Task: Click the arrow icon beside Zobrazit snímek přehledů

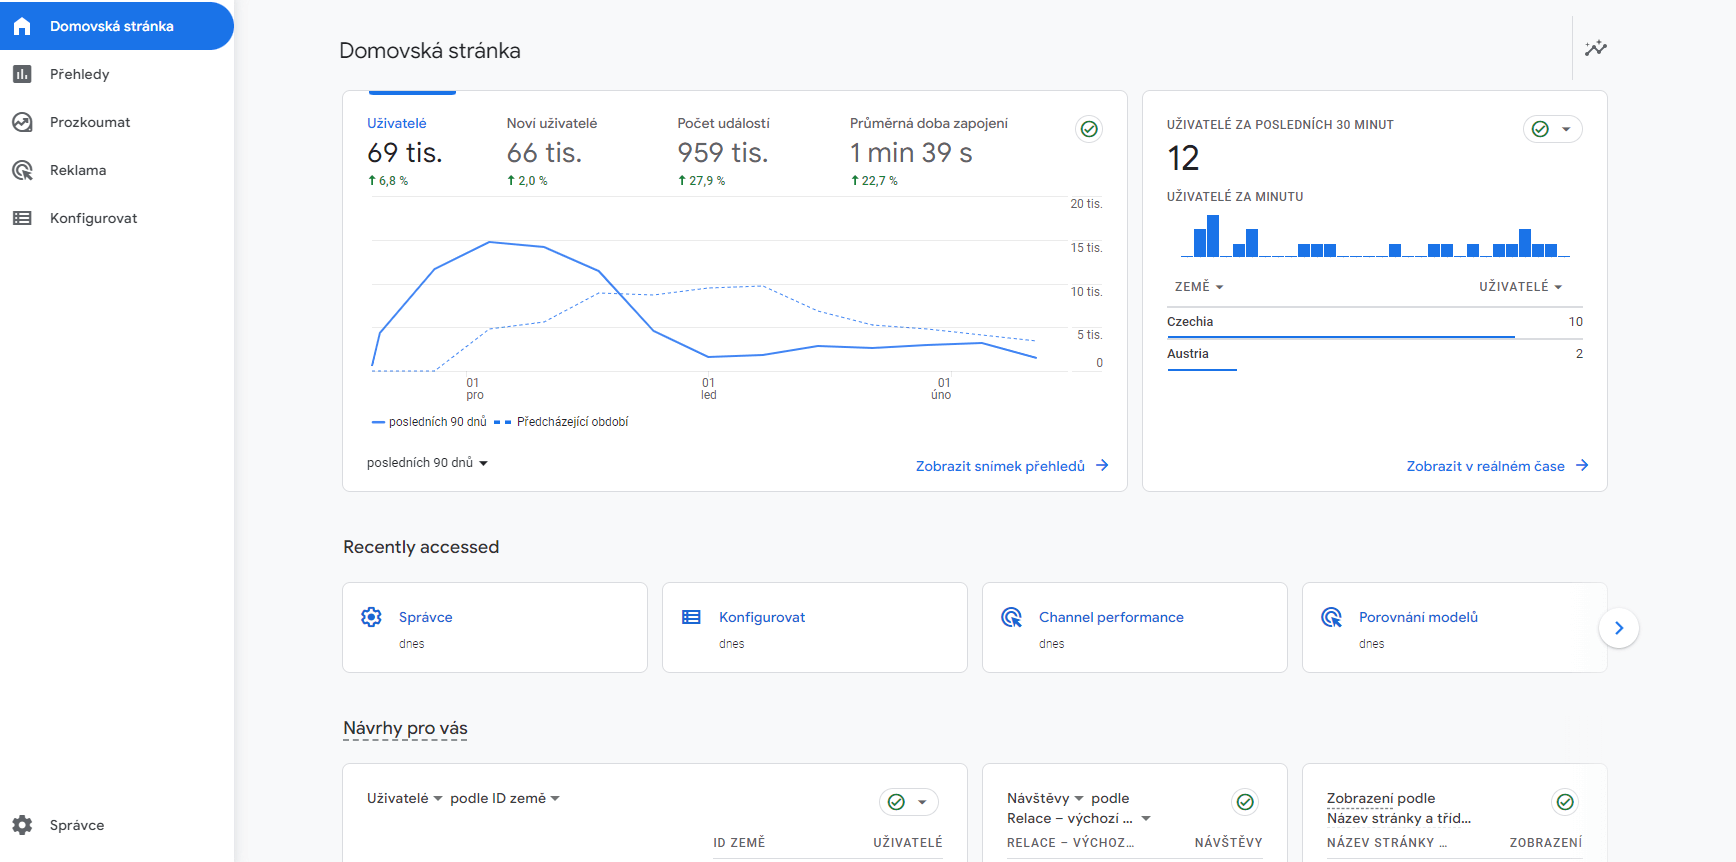Action: (x=1102, y=465)
